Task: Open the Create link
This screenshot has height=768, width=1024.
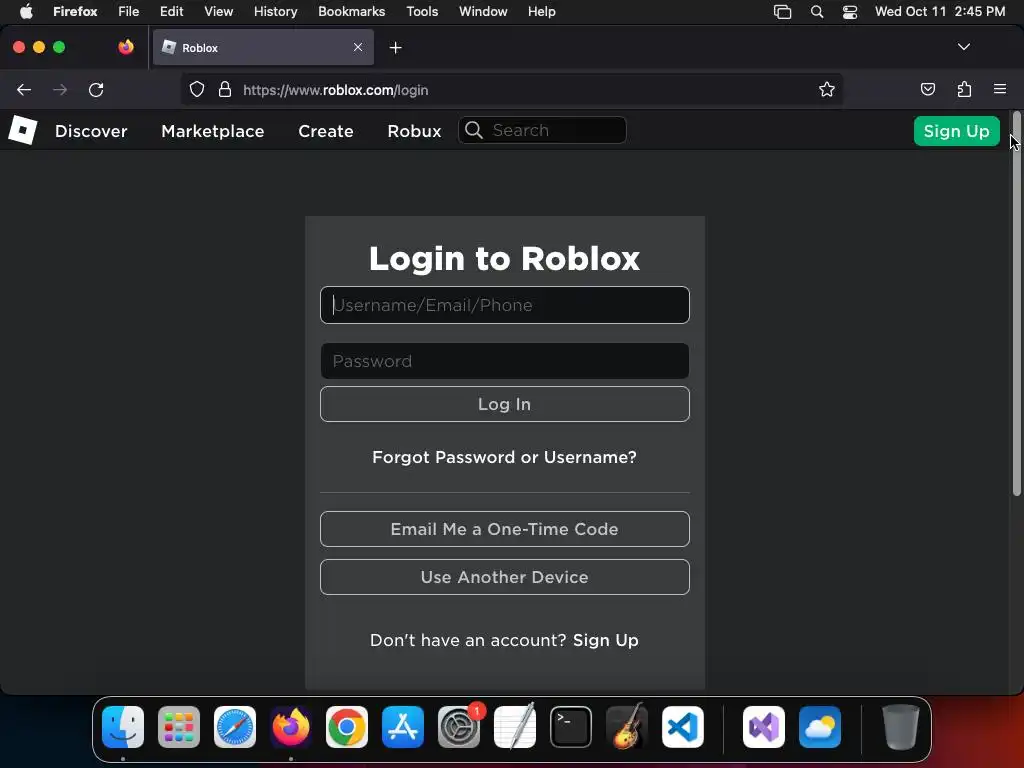Action: tap(326, 131)
